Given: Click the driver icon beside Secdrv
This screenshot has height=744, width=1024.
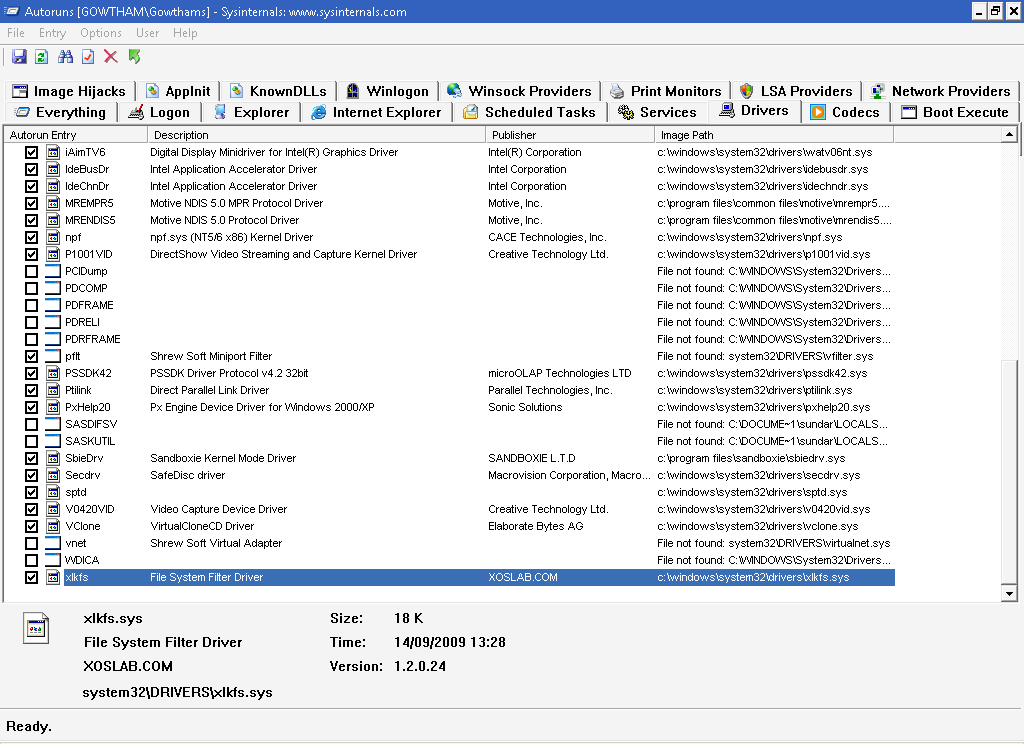Looking at the screenshot, I should (x=53, y=475).
